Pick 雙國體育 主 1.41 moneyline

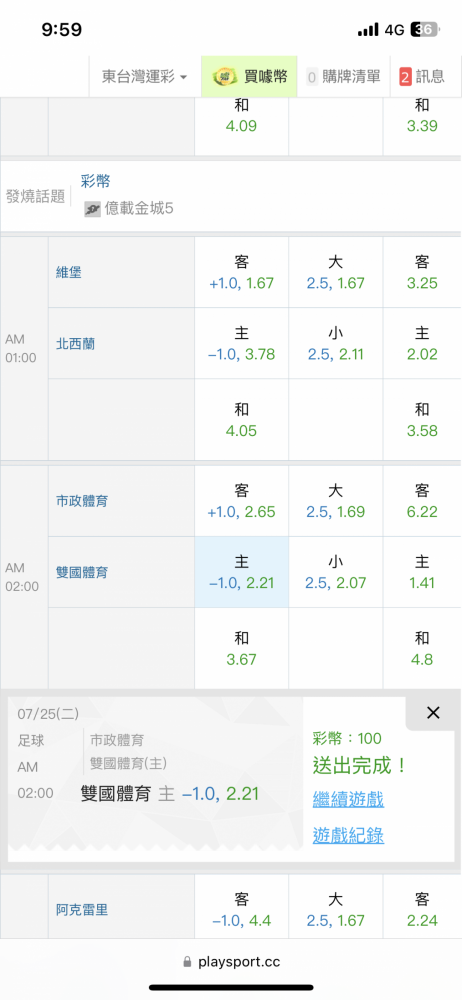tap(422, 572)
